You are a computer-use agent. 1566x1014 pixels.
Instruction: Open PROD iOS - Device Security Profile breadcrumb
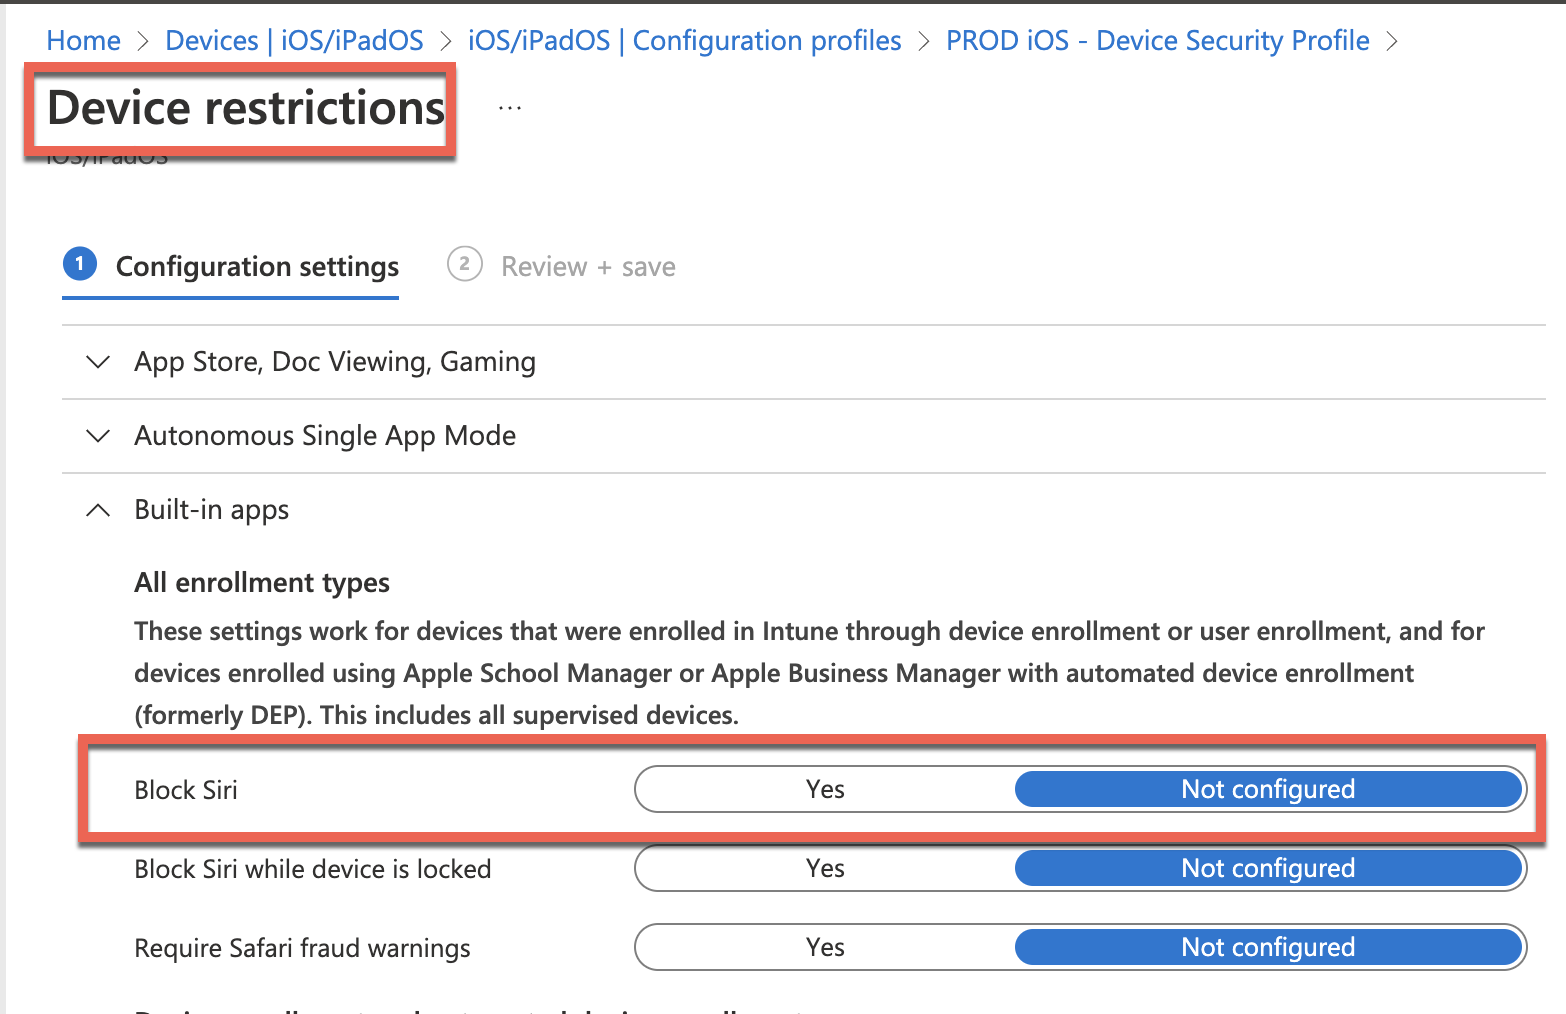tap(1157, 41)
